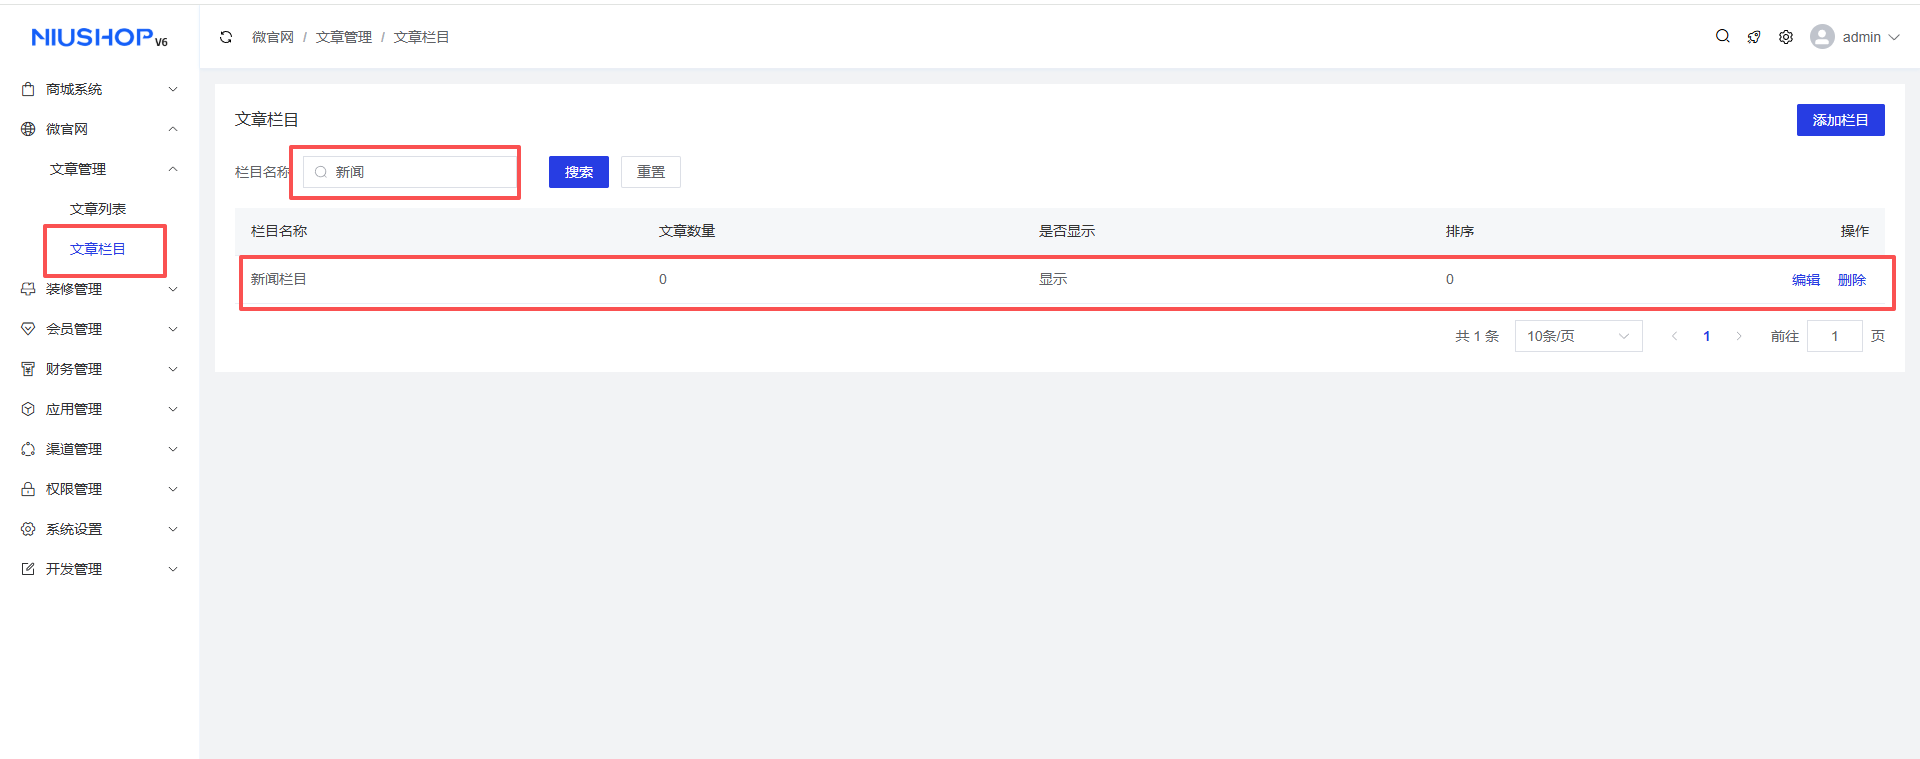The height and width of the screenshot is (759, 1920).
Task: Click the 权限管理 lock icon
Action: 28,489
